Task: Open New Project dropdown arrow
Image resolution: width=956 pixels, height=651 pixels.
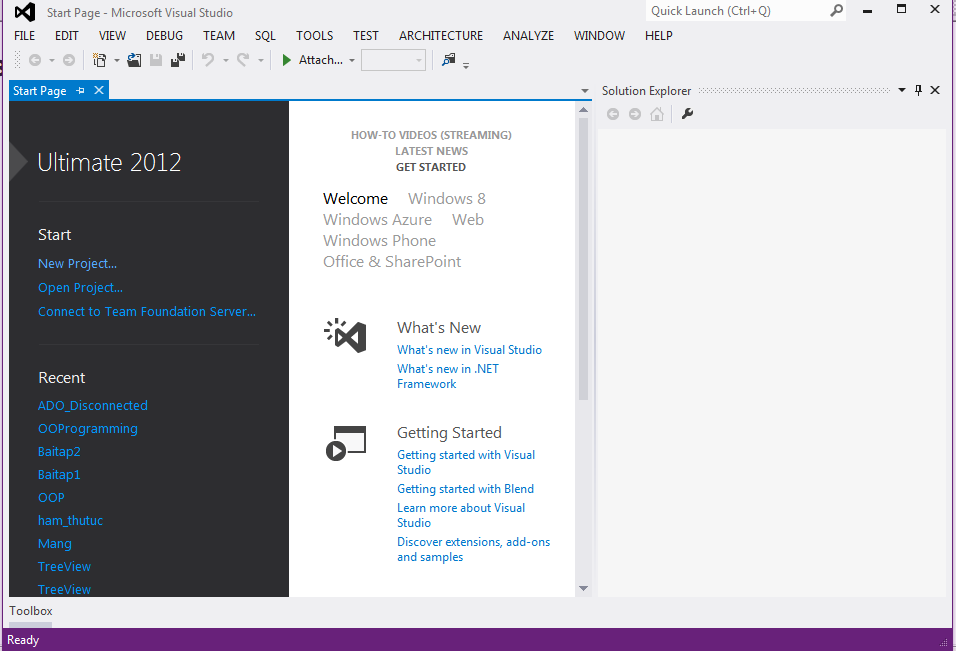Action: [x=116, y=60]
